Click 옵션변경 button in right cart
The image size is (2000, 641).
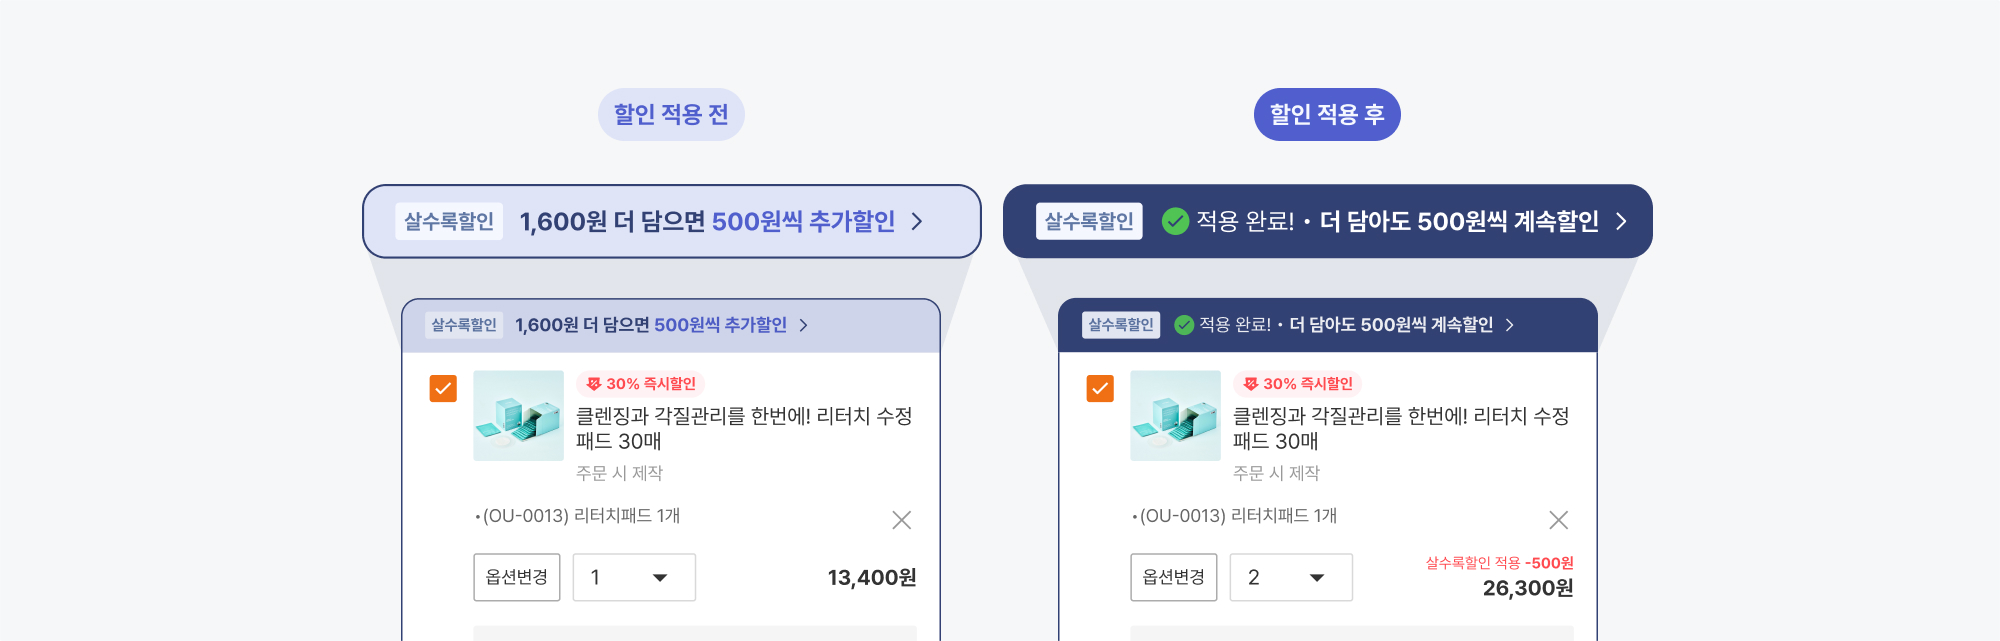coord(1174,577)
